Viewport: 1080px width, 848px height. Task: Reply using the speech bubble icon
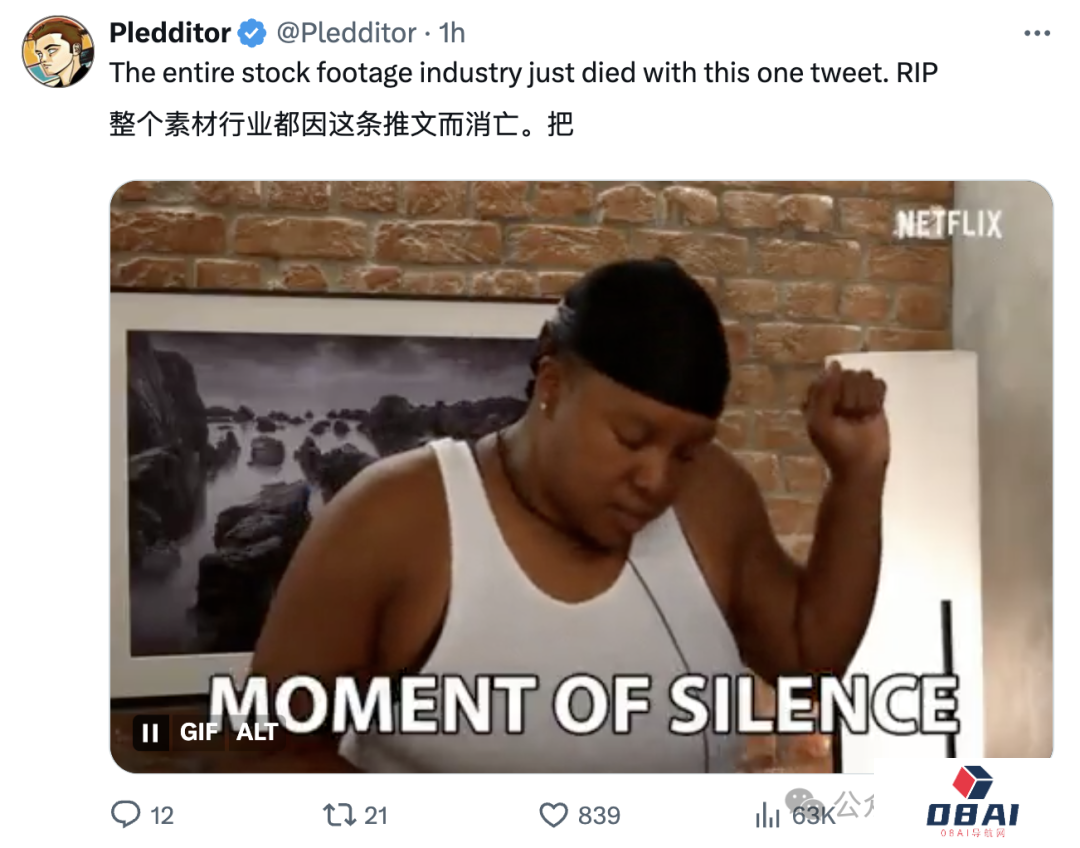point(125,815)
